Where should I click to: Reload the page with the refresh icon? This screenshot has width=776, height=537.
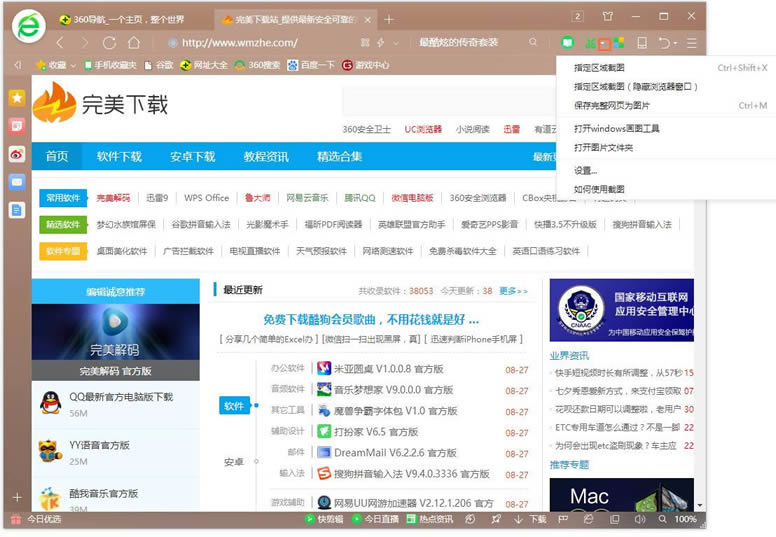(x=109, y=43)
